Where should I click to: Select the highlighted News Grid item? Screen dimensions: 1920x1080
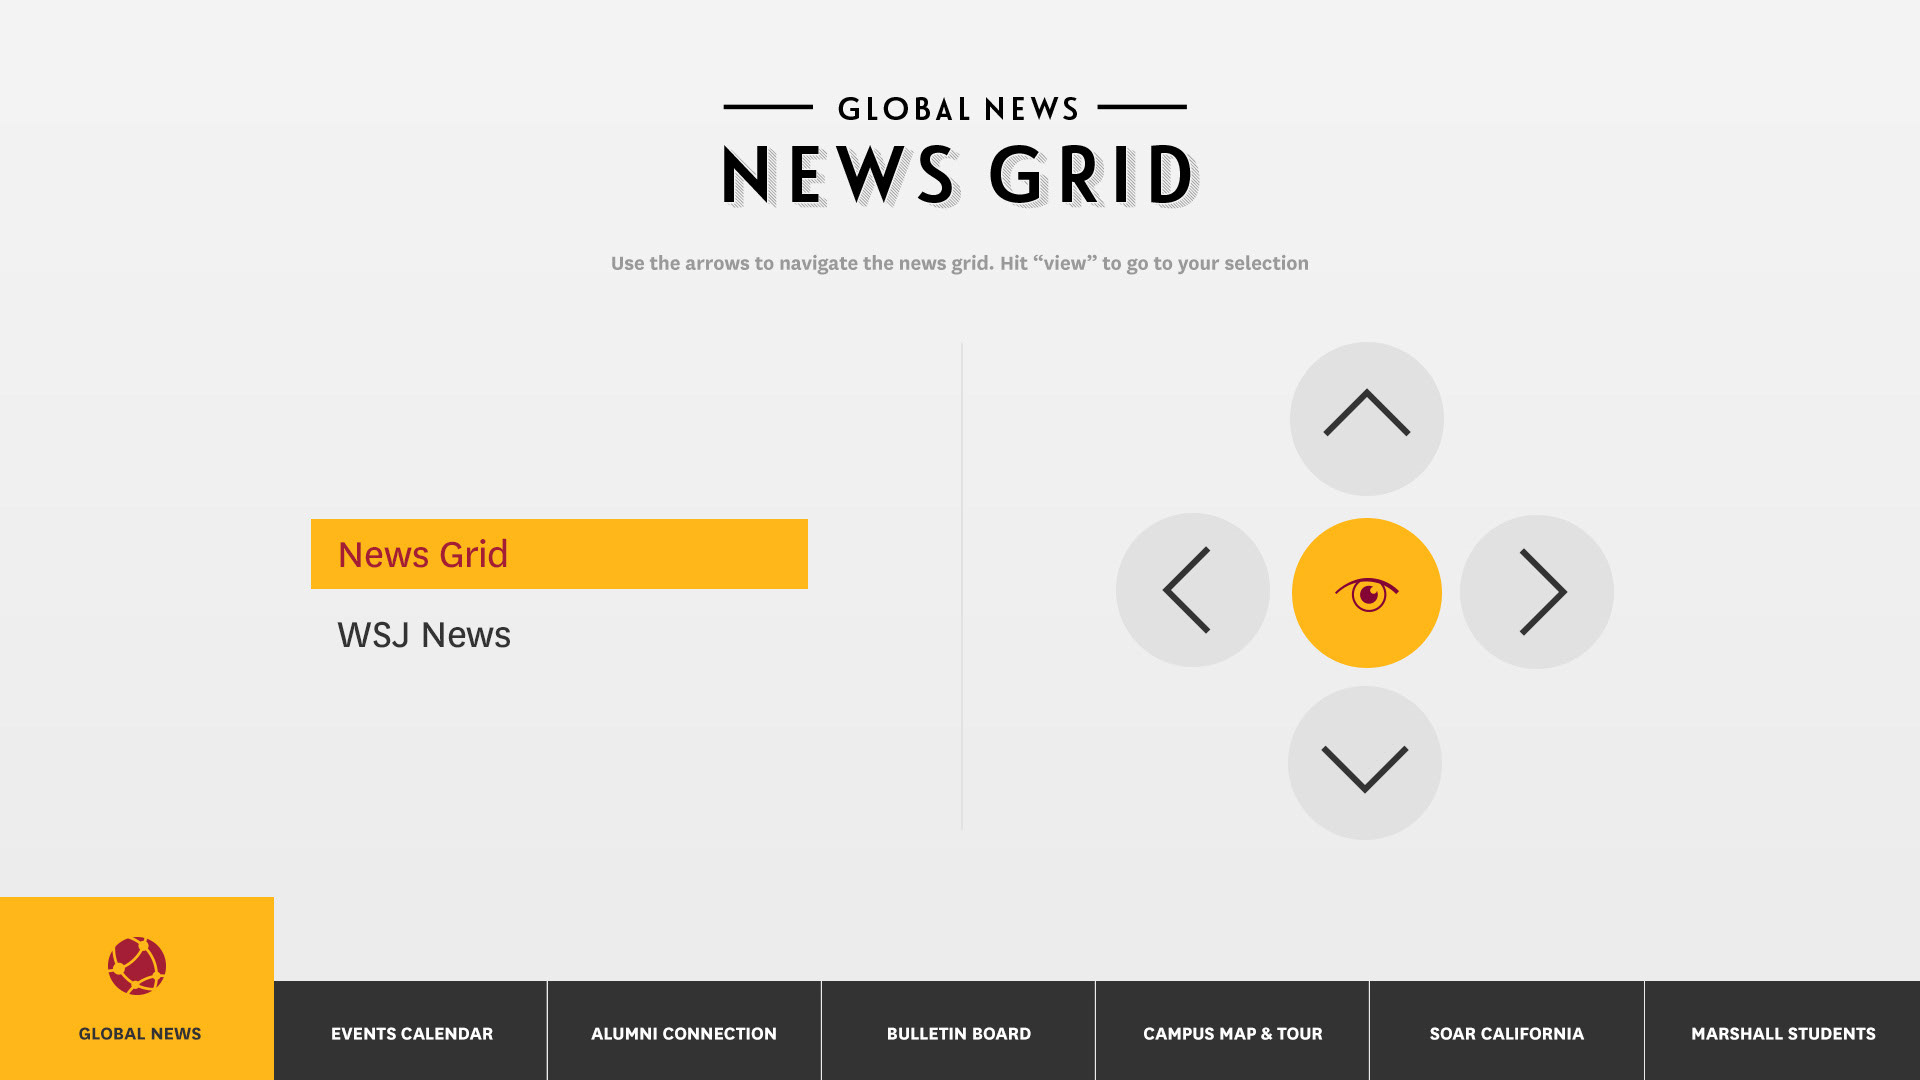coord(558,554)
